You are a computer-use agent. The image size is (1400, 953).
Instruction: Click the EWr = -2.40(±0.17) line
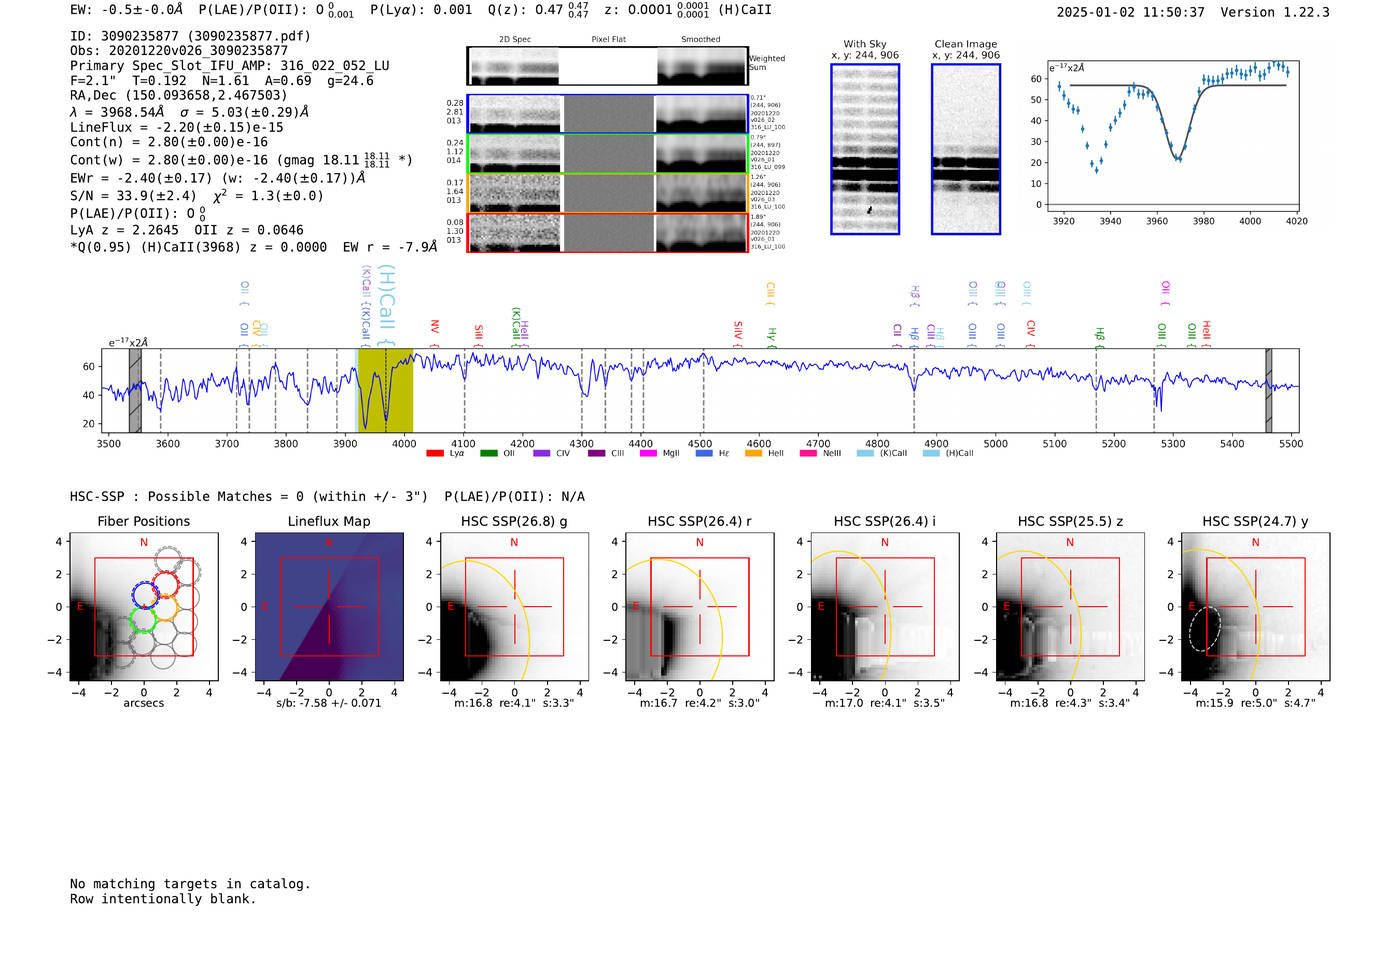pos(217,178)
